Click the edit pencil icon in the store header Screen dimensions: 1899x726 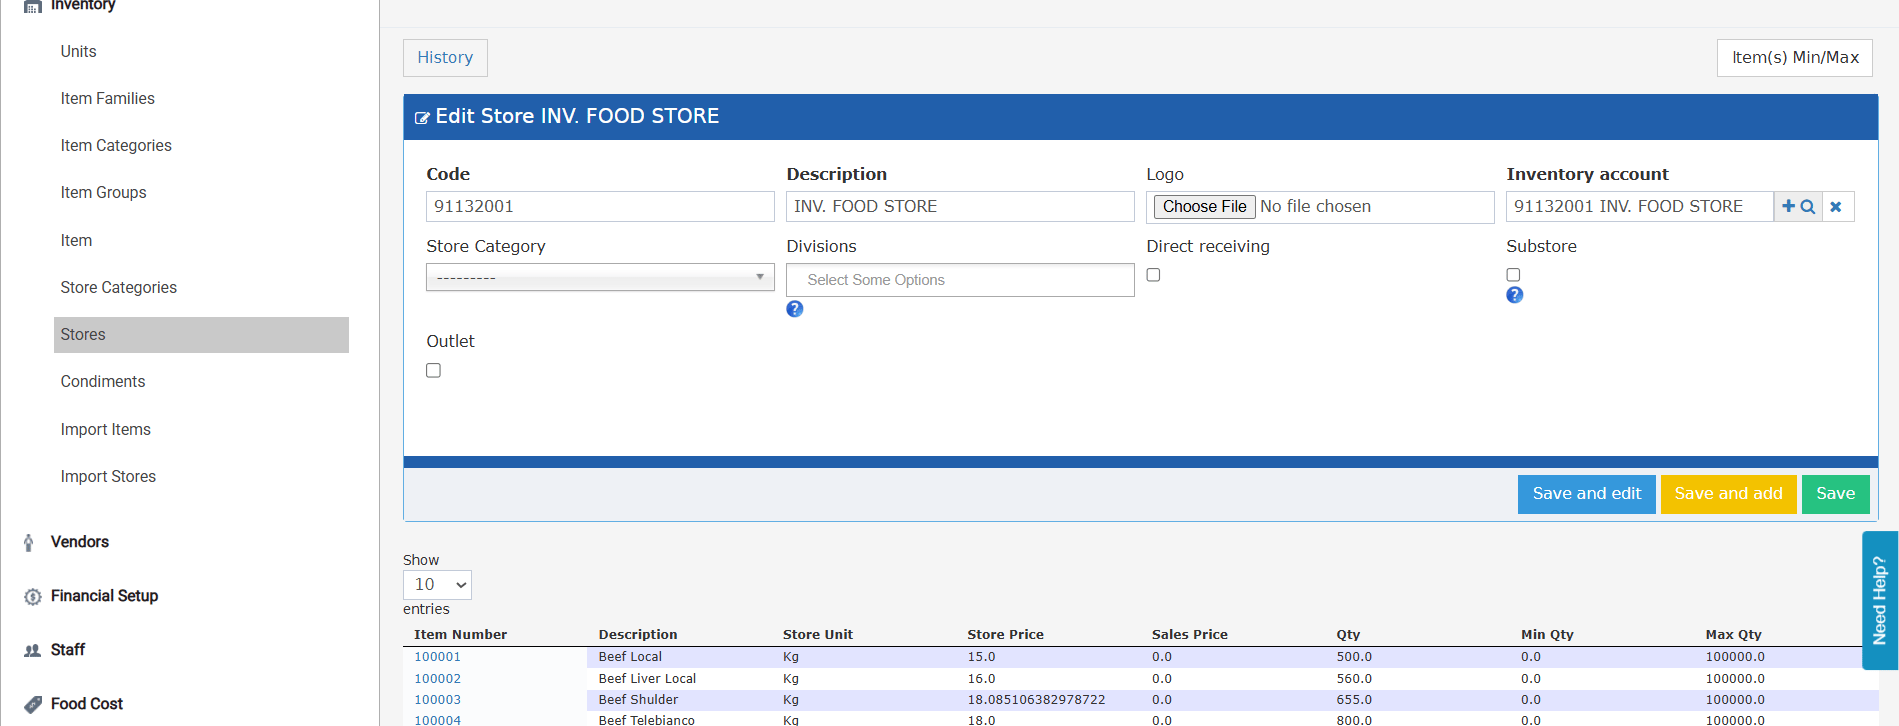pos(422,118)
